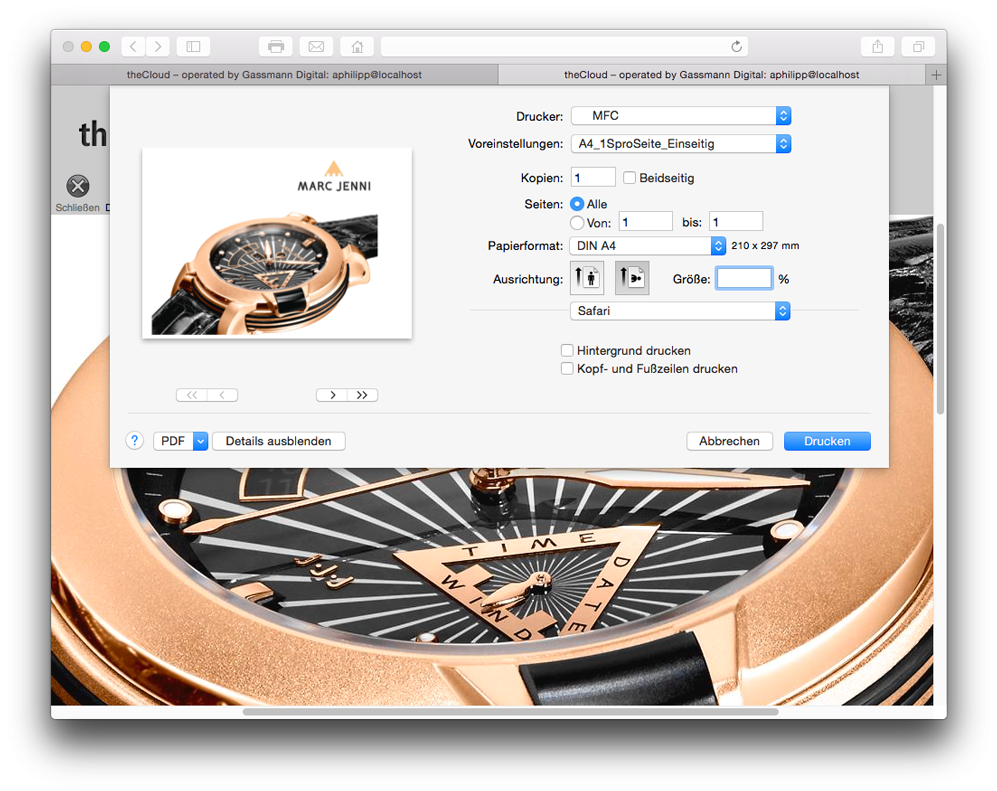Image resolution: width=997 pixels, height=791 pixels.
Task: Reload the page with the refresh icon
Action: pos(736,46)
